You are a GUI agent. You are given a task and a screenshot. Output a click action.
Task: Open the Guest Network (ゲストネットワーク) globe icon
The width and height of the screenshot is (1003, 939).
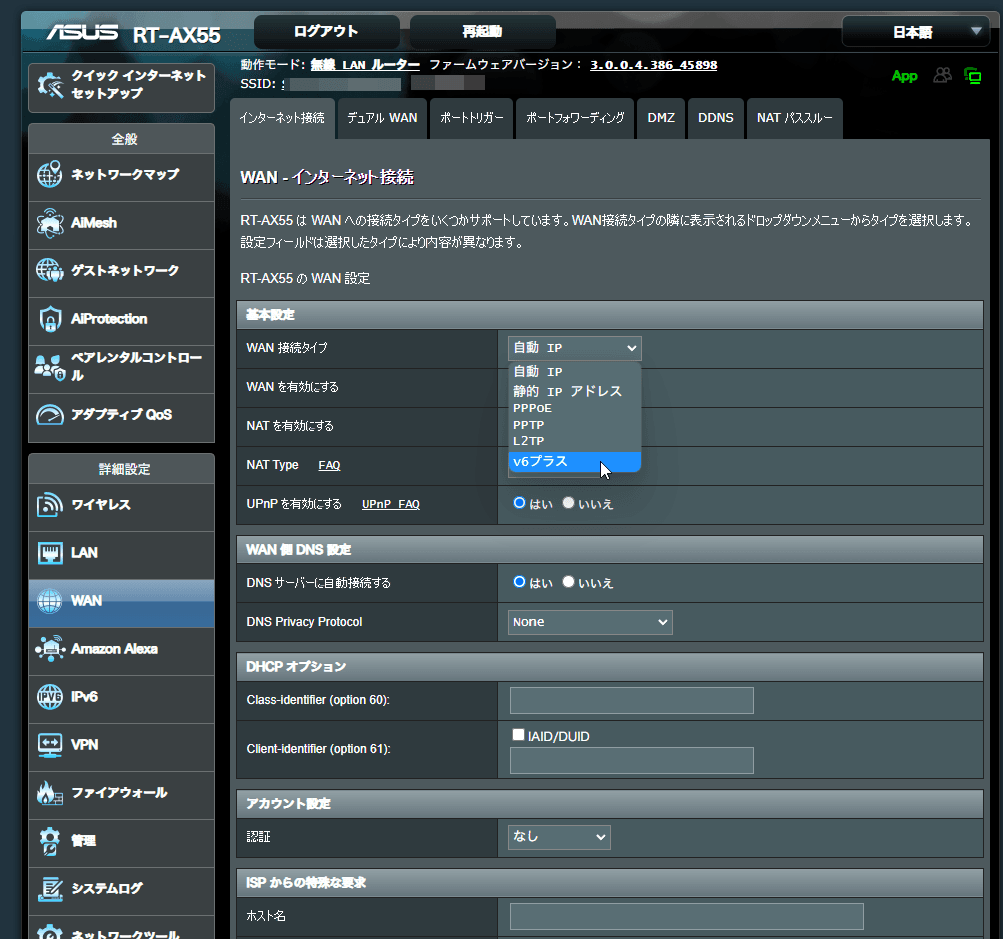[x=50, y=271]
